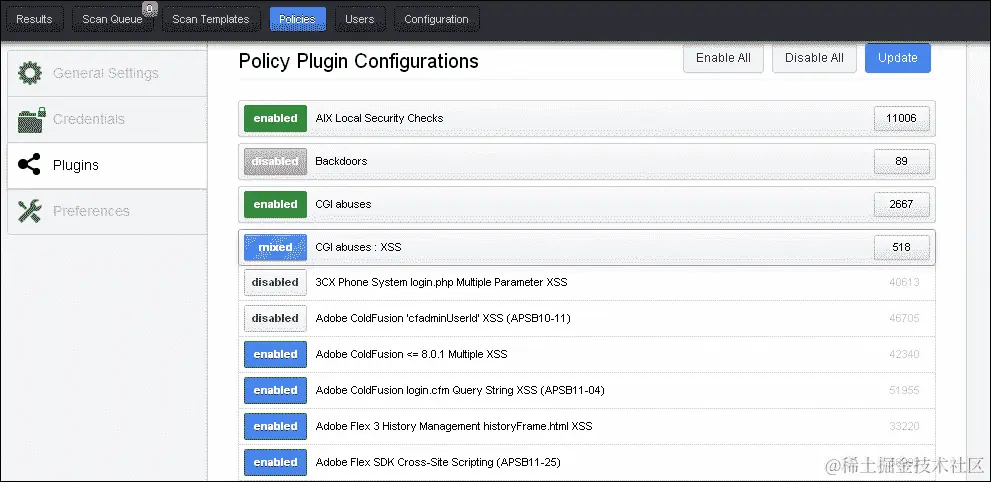This screenshot has height=482, width=991.
Task: Collapse the CGI abuses : XSS family
Action: click(587, 247)
